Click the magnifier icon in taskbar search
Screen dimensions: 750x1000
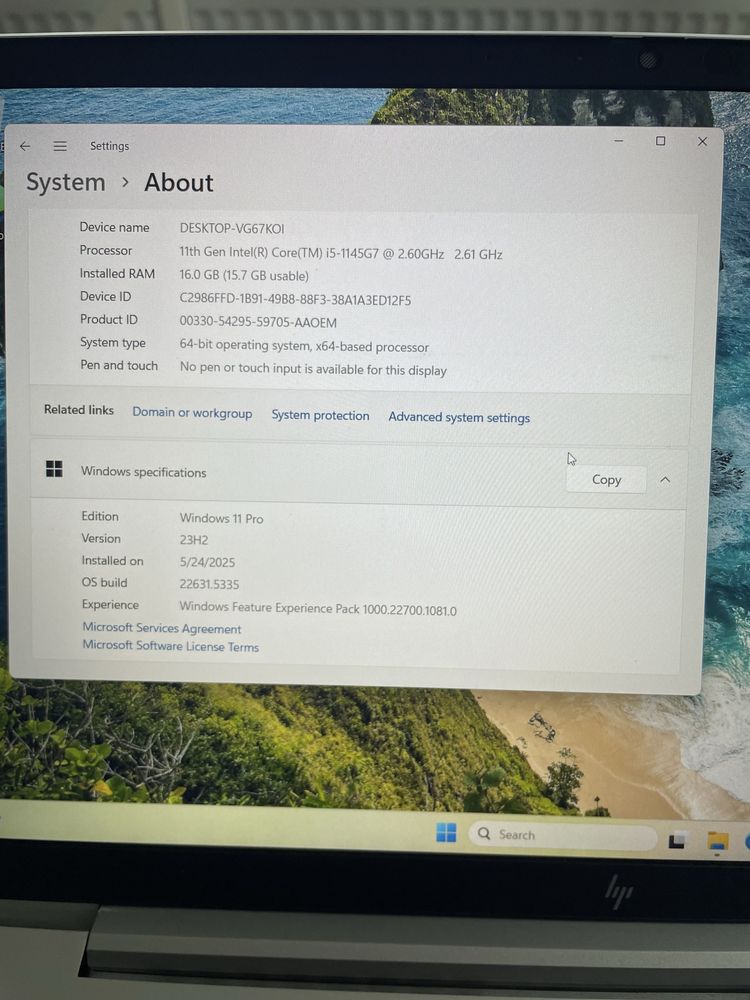tap(484, 834)
